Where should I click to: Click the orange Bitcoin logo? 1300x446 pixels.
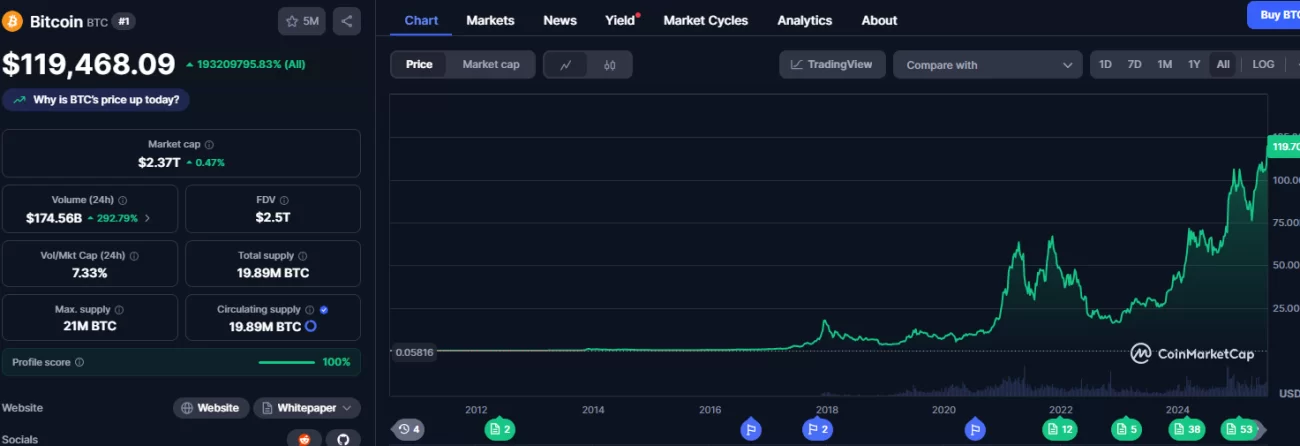pyautogui.click(x=13, y=21)
